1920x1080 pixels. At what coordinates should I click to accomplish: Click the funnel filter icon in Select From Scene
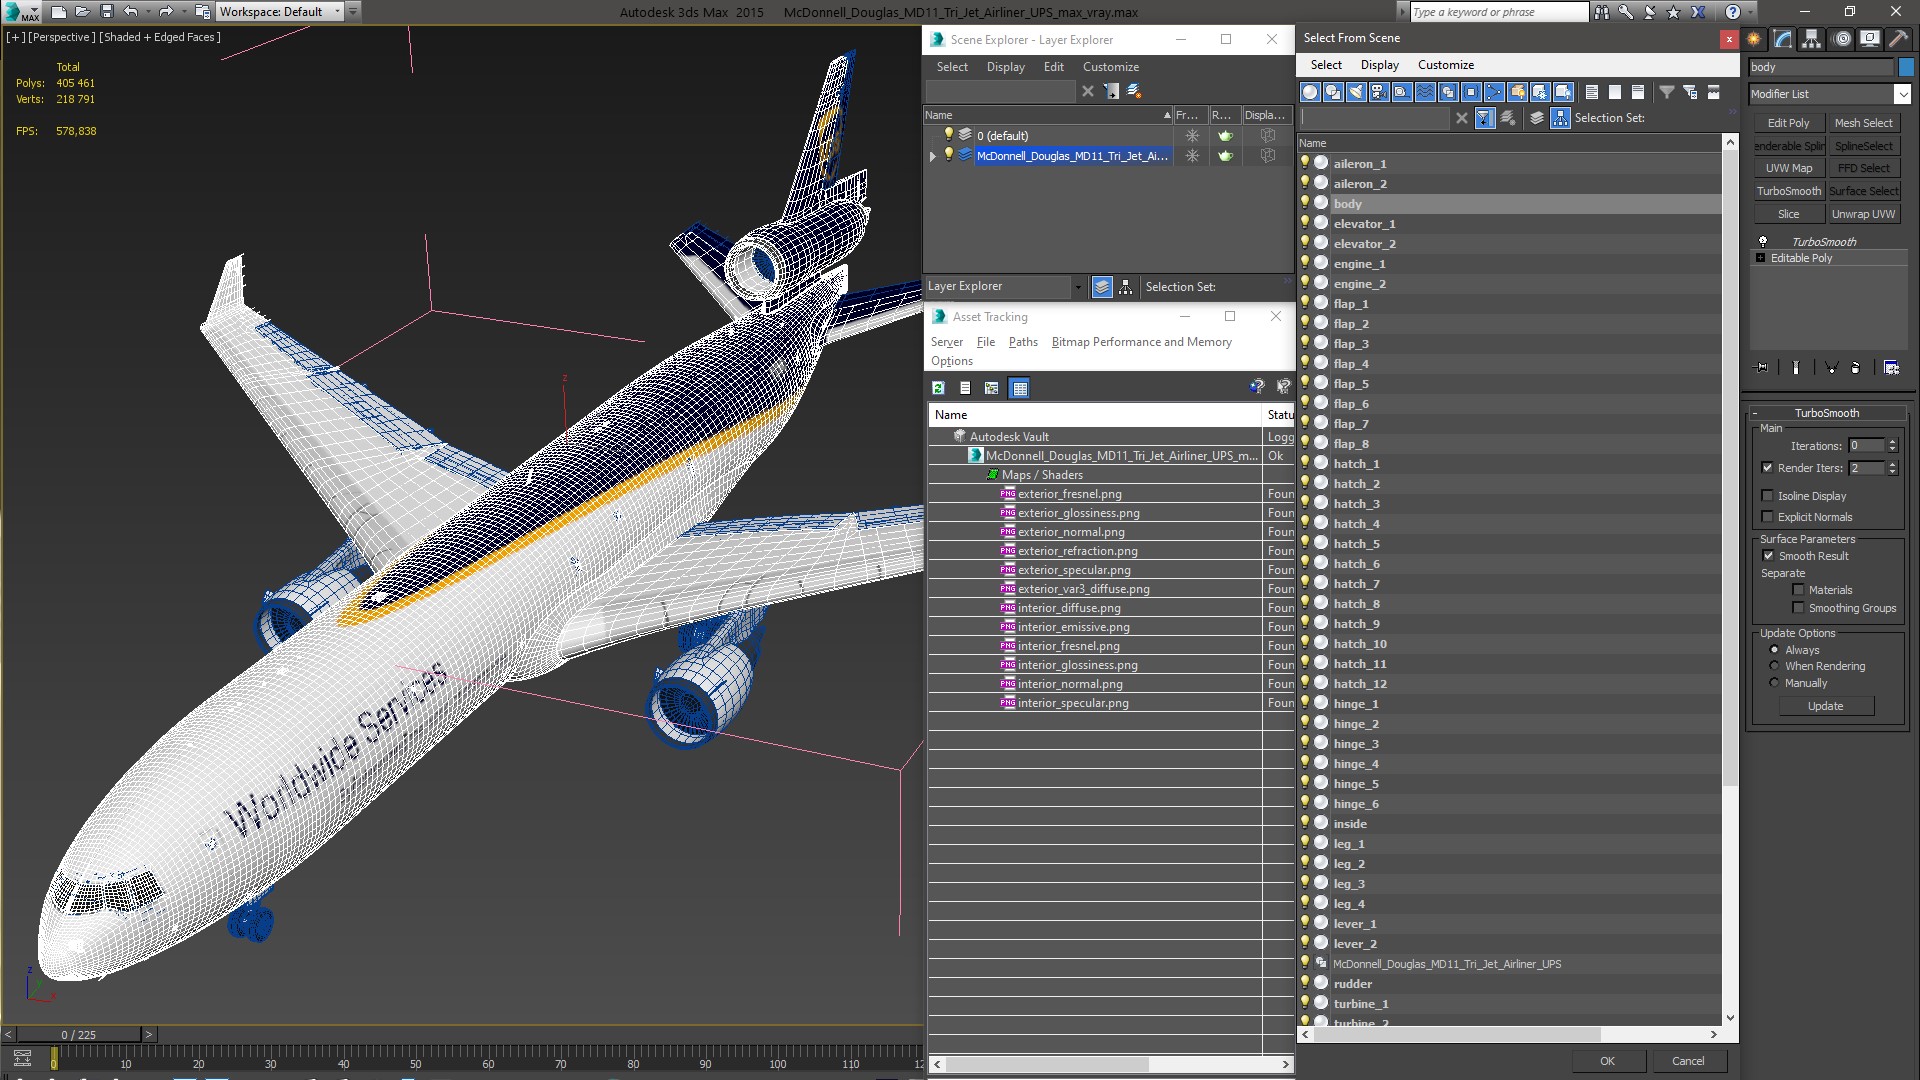pyautogui.click(x=1667, y=92)
